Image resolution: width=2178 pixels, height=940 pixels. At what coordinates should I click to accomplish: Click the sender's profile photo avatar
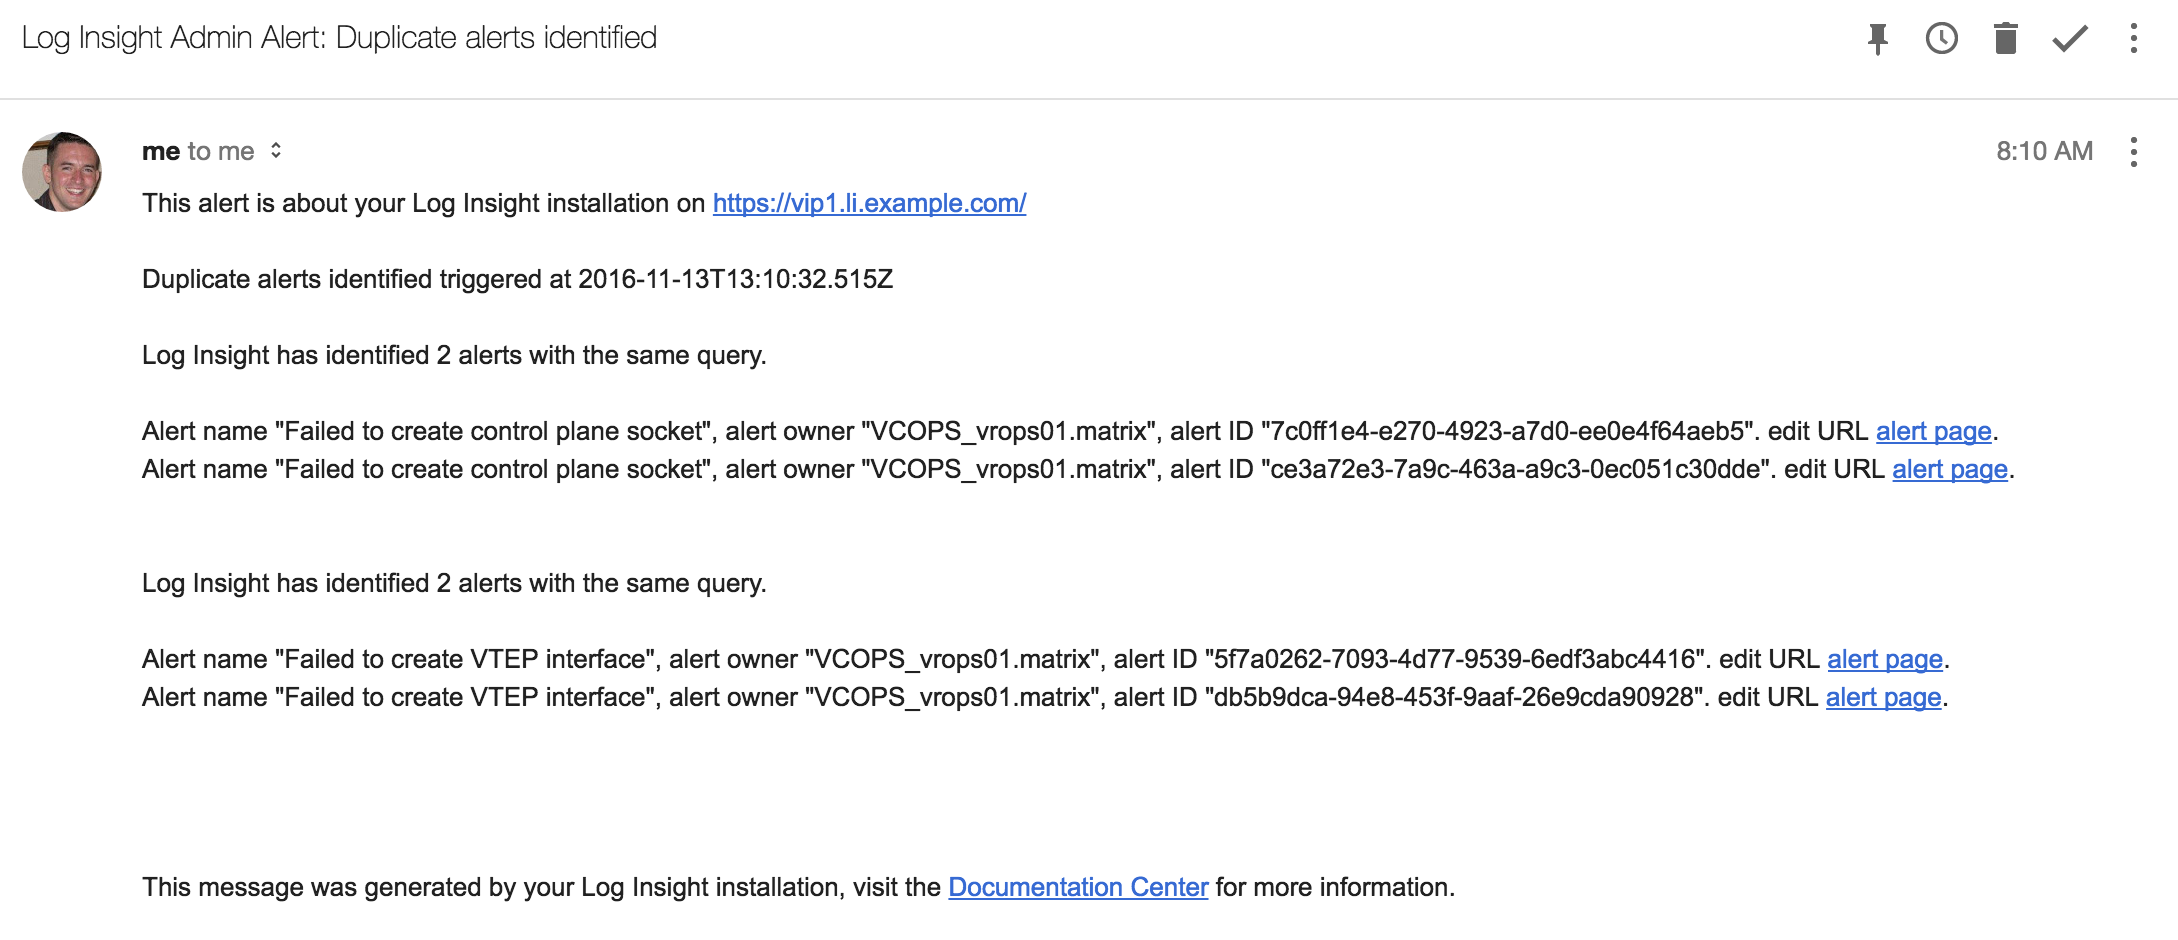[62, 172]
